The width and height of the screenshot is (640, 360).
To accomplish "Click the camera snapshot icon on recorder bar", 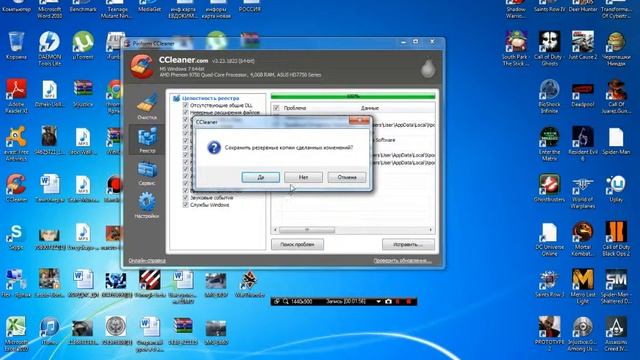I will click(x=388, y=302).
